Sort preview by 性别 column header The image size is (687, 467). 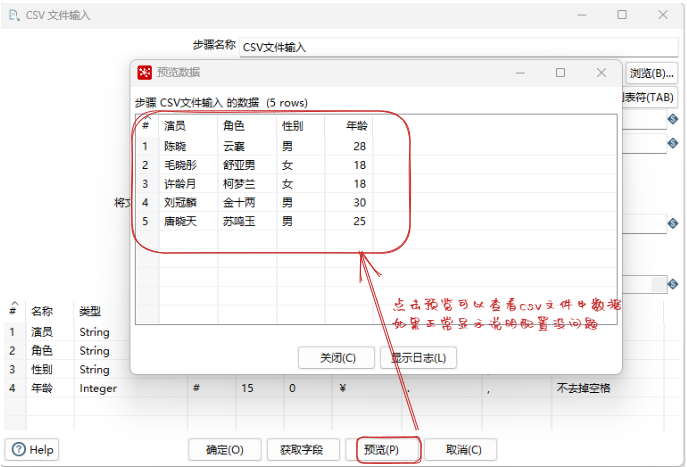[292, 126]
